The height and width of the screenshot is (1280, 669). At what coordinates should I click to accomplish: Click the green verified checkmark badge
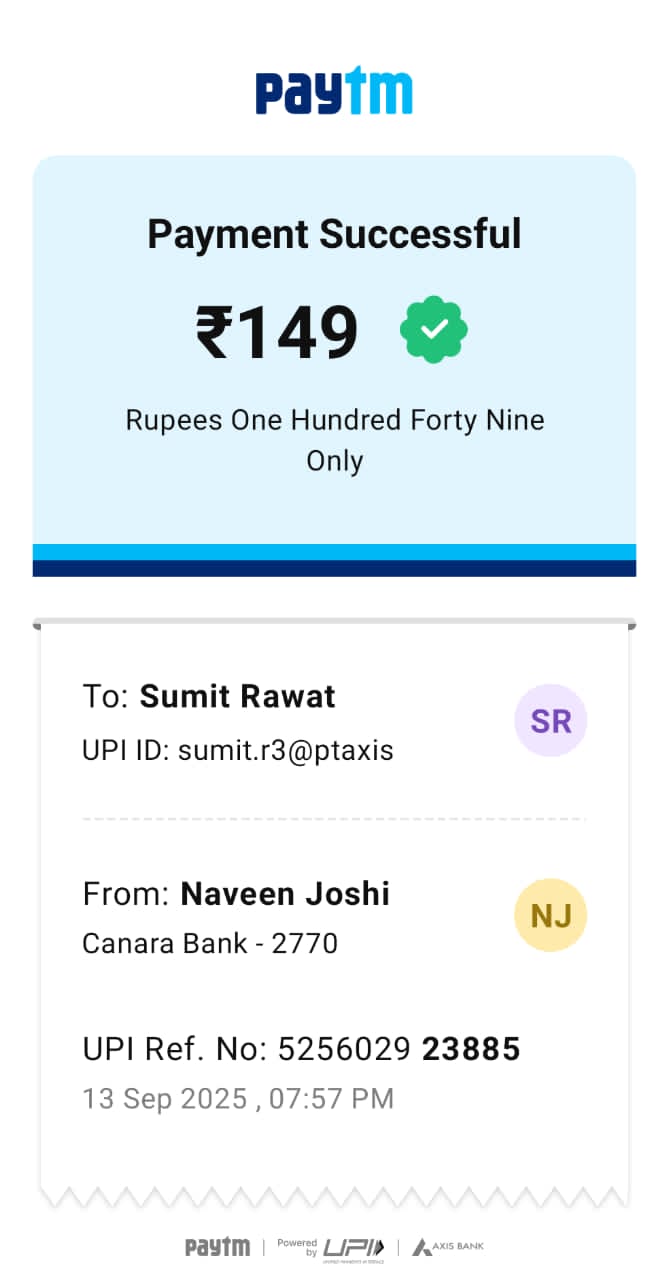(x=434, y=330)
